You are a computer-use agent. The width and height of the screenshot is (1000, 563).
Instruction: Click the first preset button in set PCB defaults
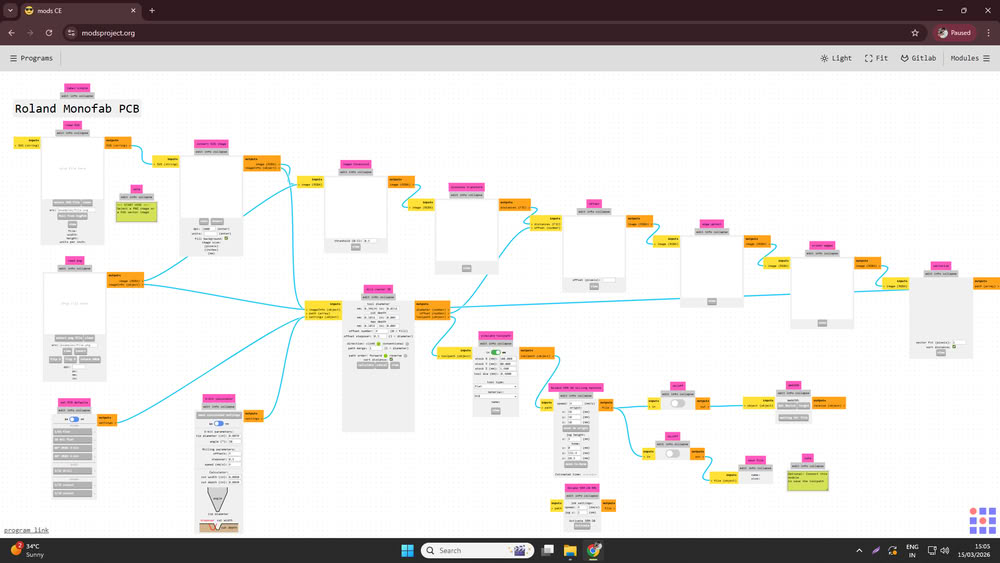(72, 432)
